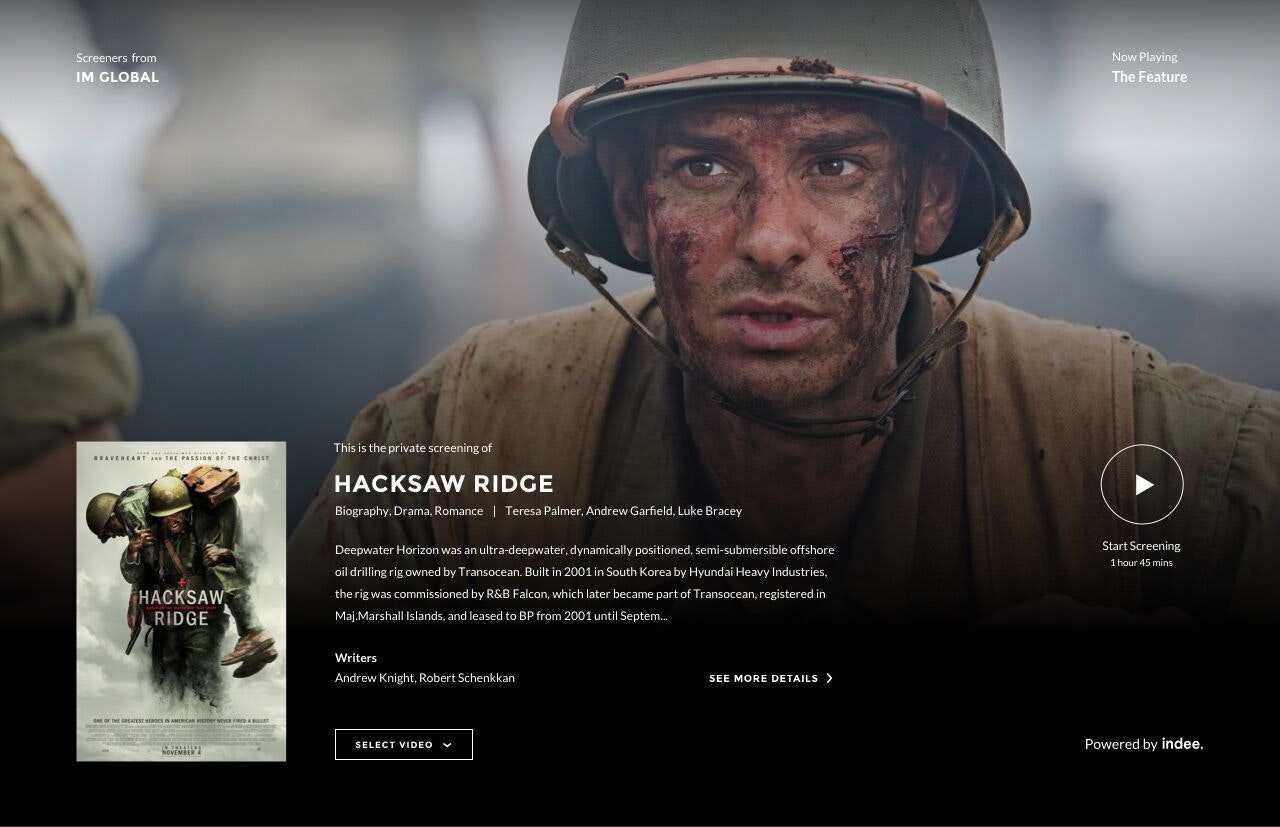Screen dimensions: 1280x827
Task: Open the Select Video dropdown
Action: pyautogui.click(x=404, y=745)
